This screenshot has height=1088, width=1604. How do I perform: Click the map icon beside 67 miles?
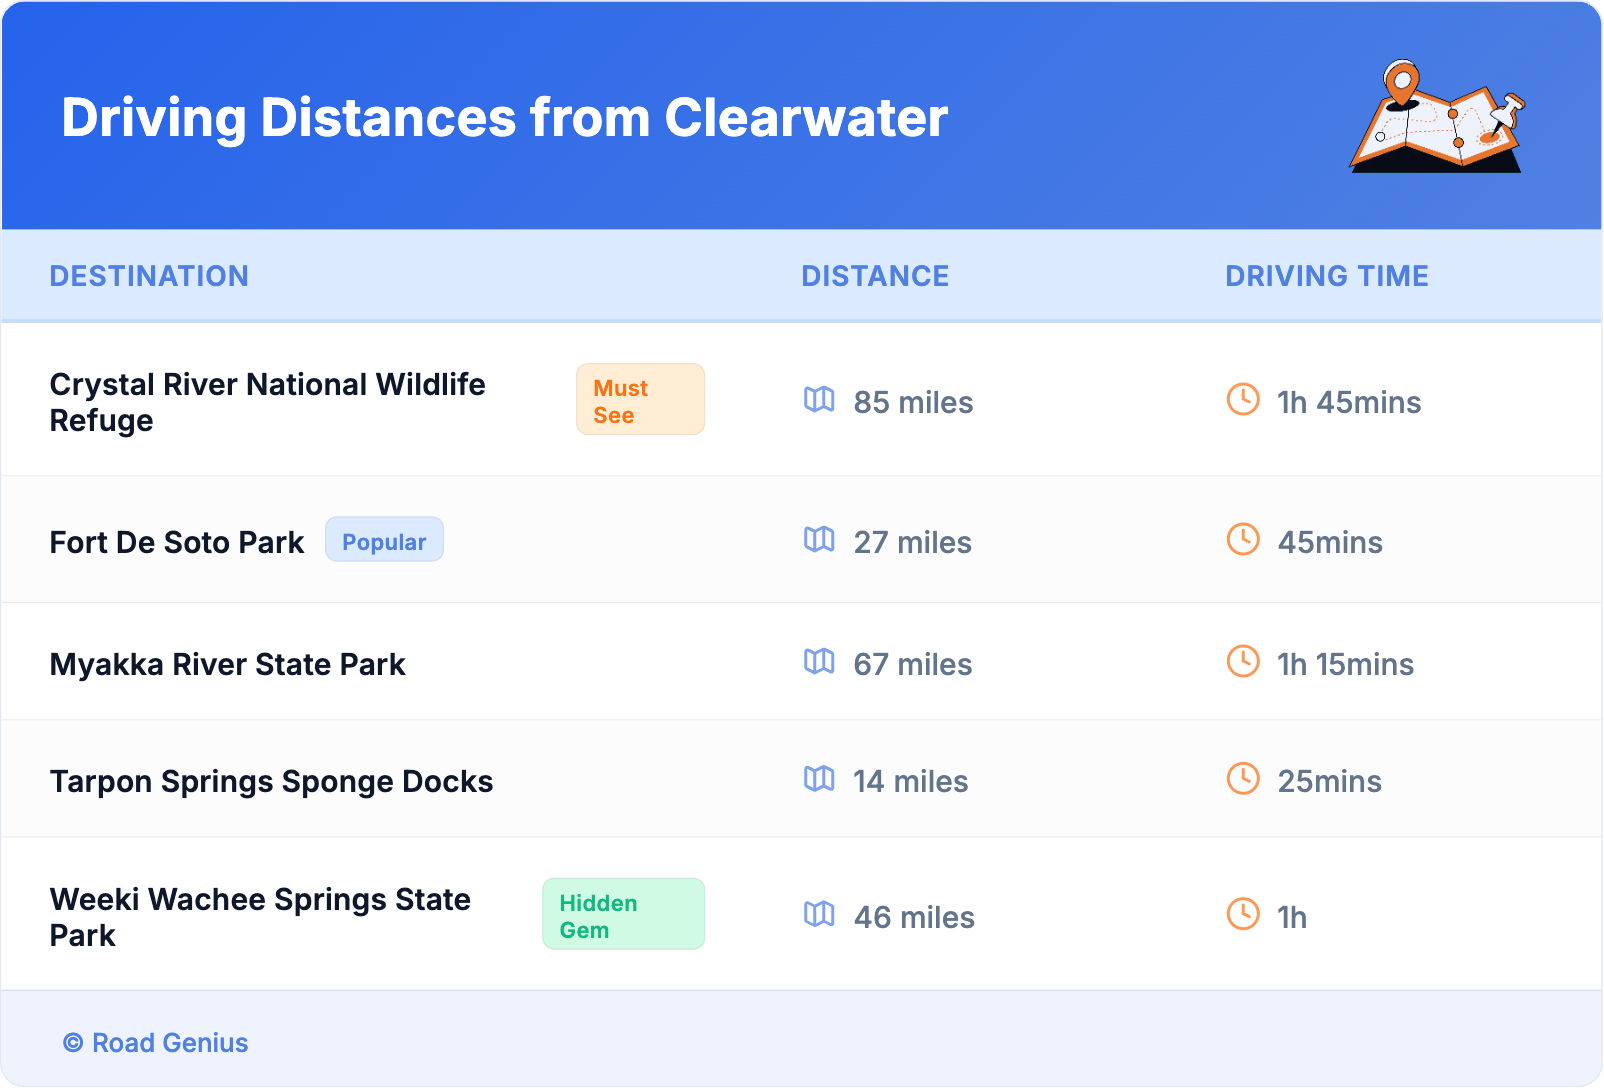click(819, 662)
